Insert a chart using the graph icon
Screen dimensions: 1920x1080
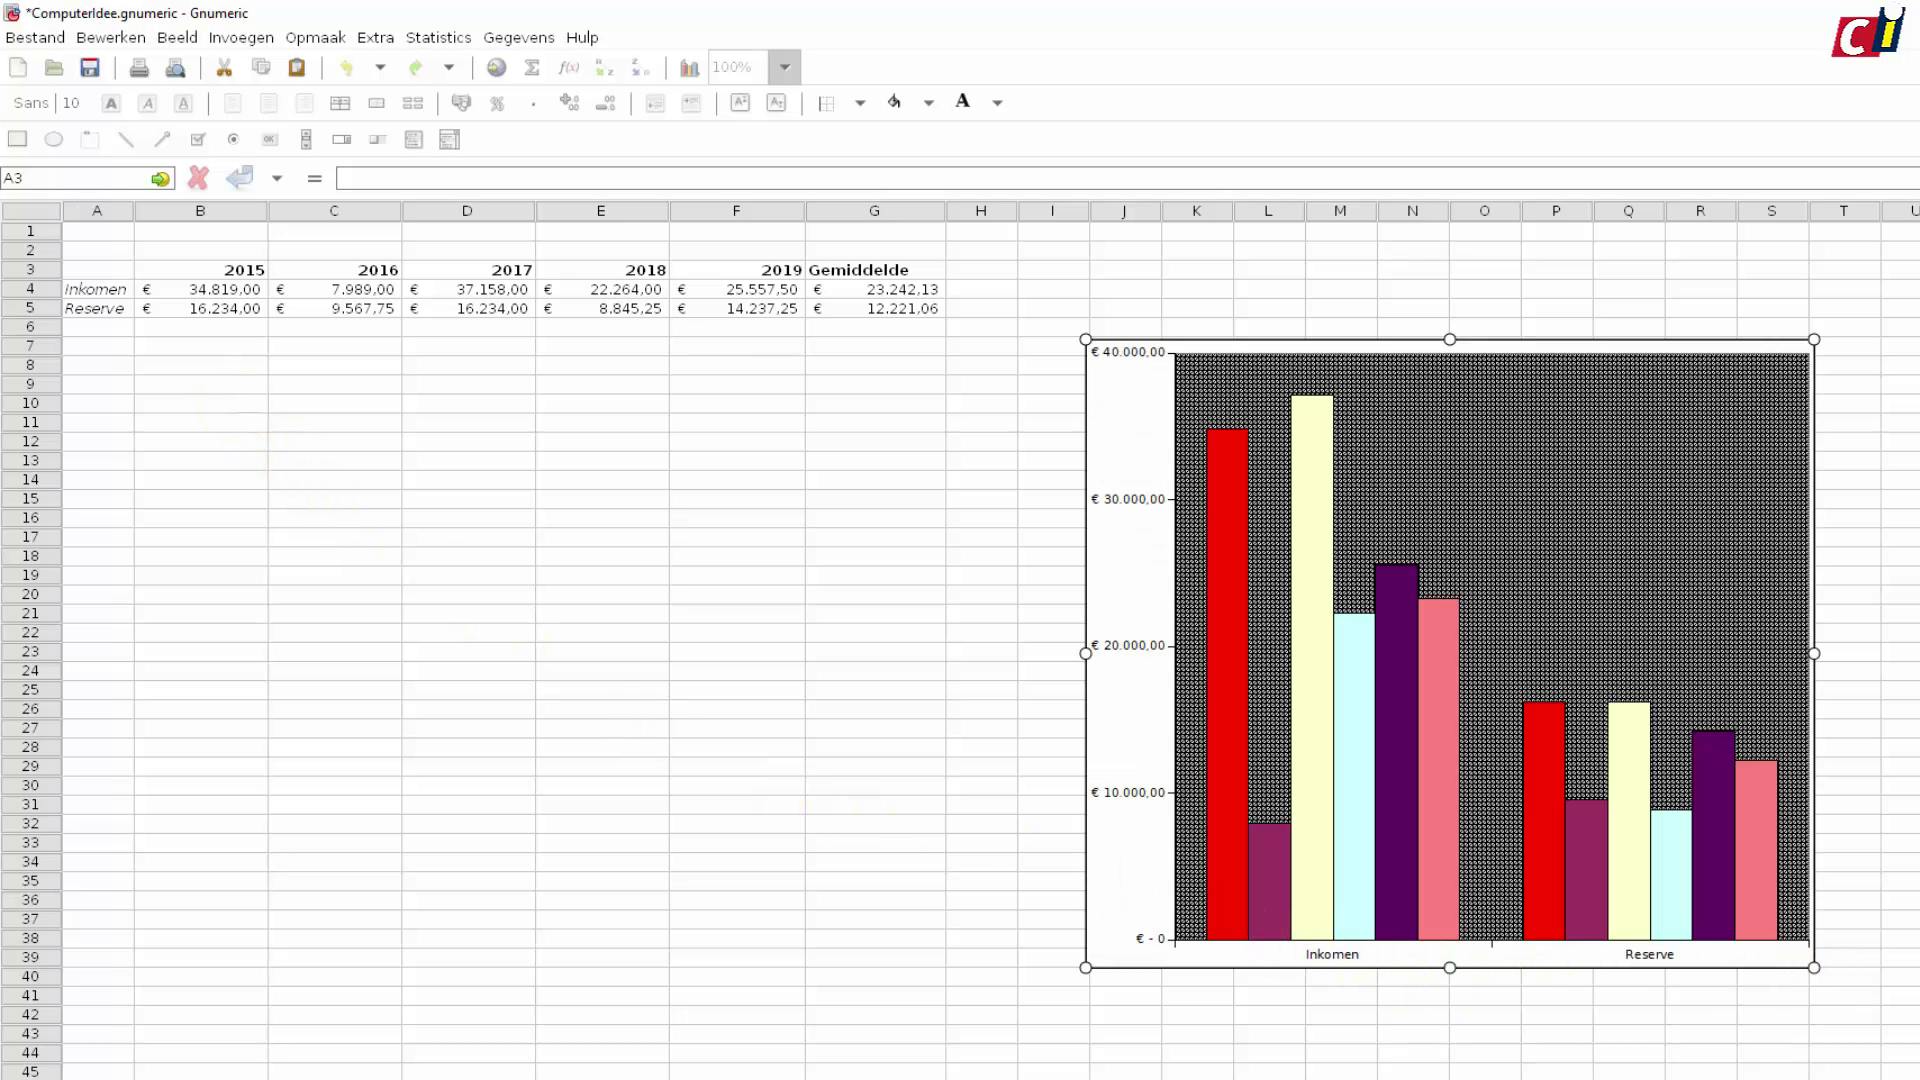(689, 67)
